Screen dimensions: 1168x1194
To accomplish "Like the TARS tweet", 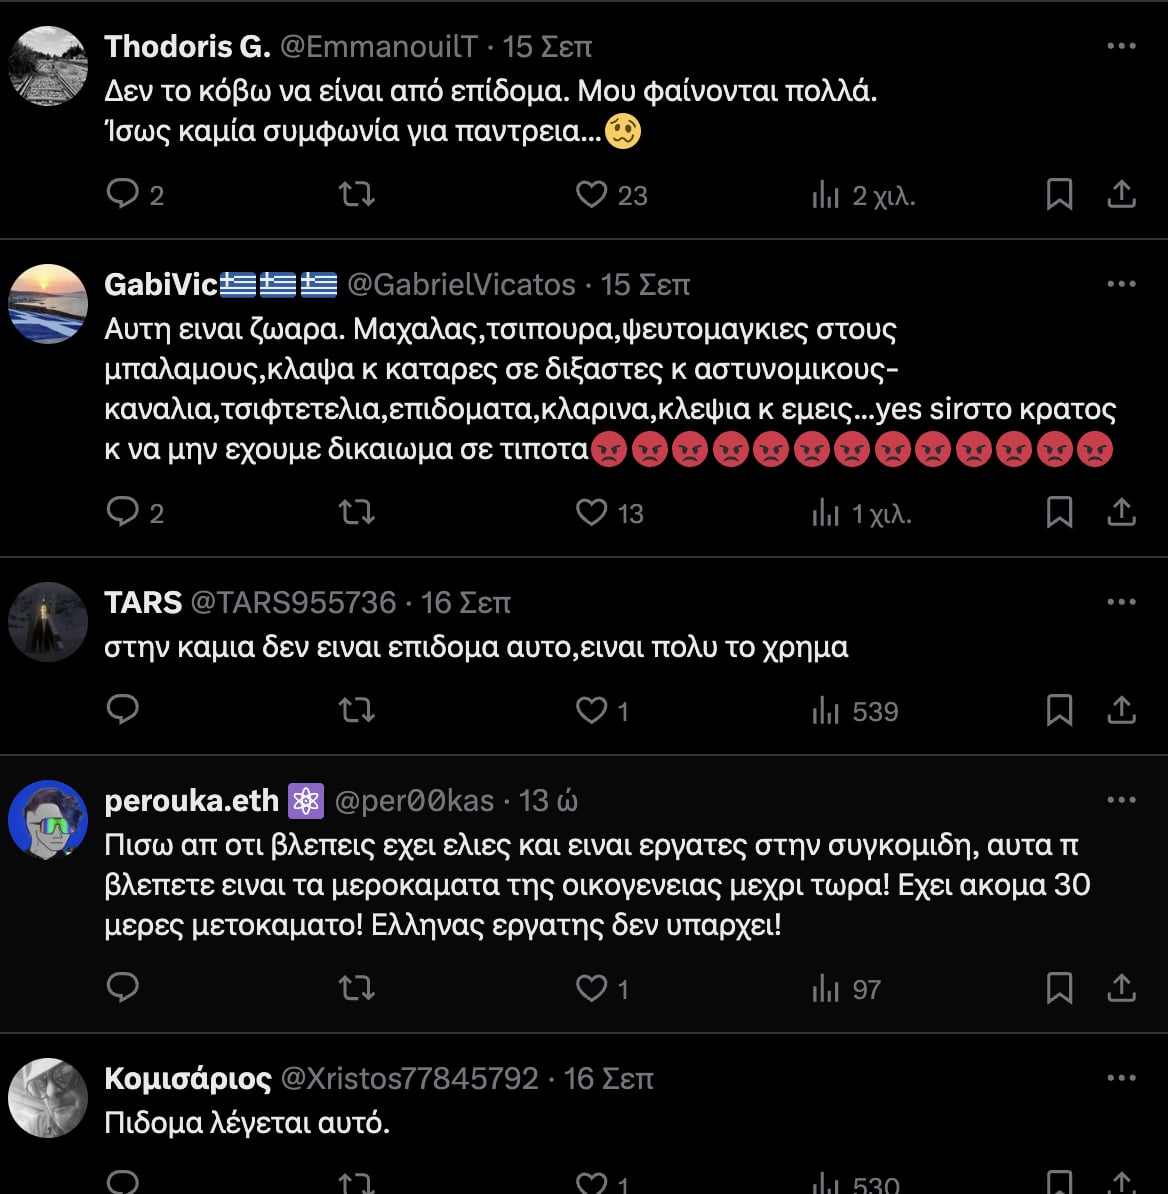I will [592, 710].
